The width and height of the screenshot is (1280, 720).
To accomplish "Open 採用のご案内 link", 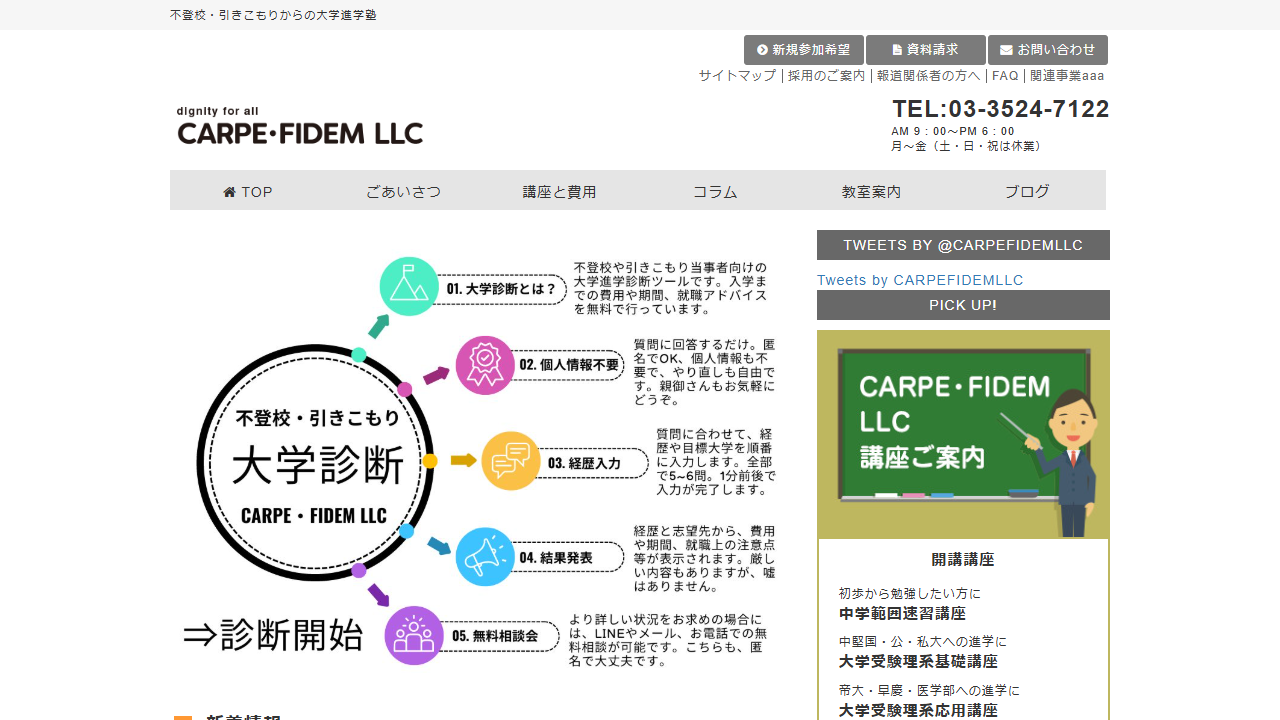I will 827,76.
